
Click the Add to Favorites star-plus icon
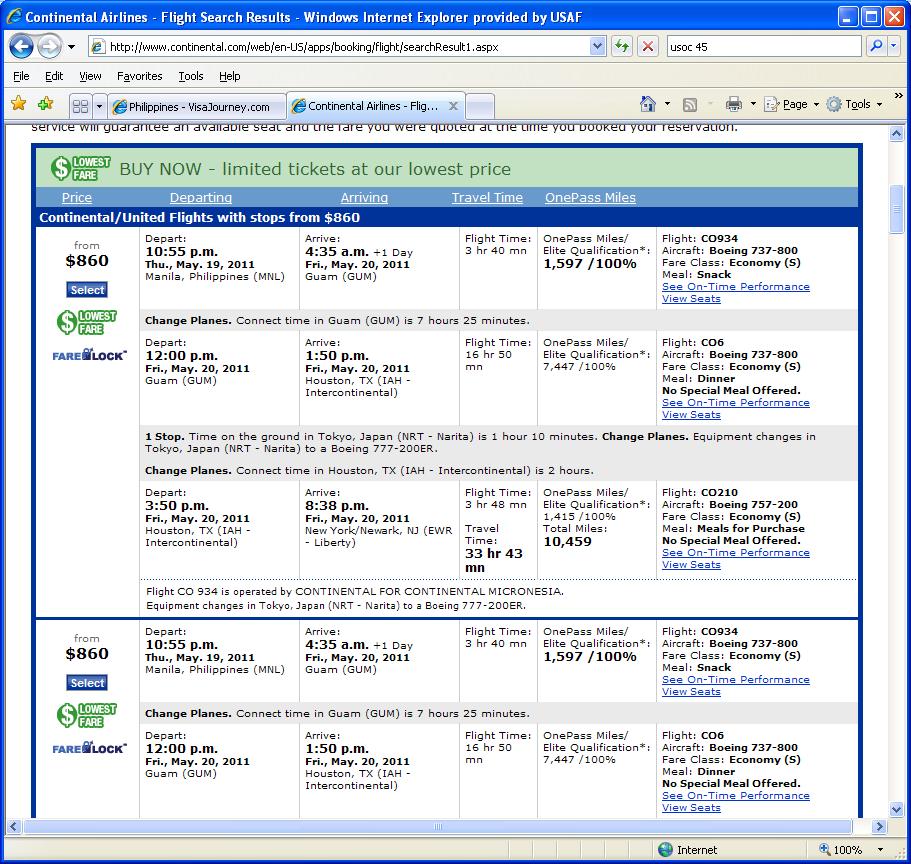click(x=45, y=104)
